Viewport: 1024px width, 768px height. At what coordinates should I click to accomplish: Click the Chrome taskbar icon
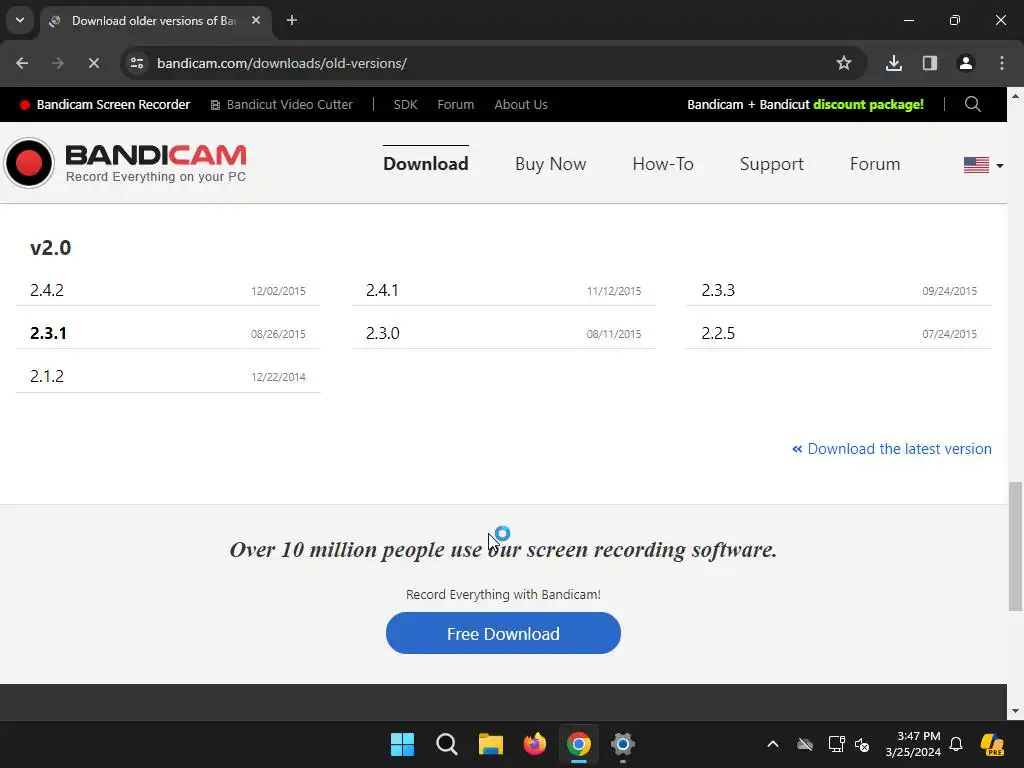[x=579, y=744]
